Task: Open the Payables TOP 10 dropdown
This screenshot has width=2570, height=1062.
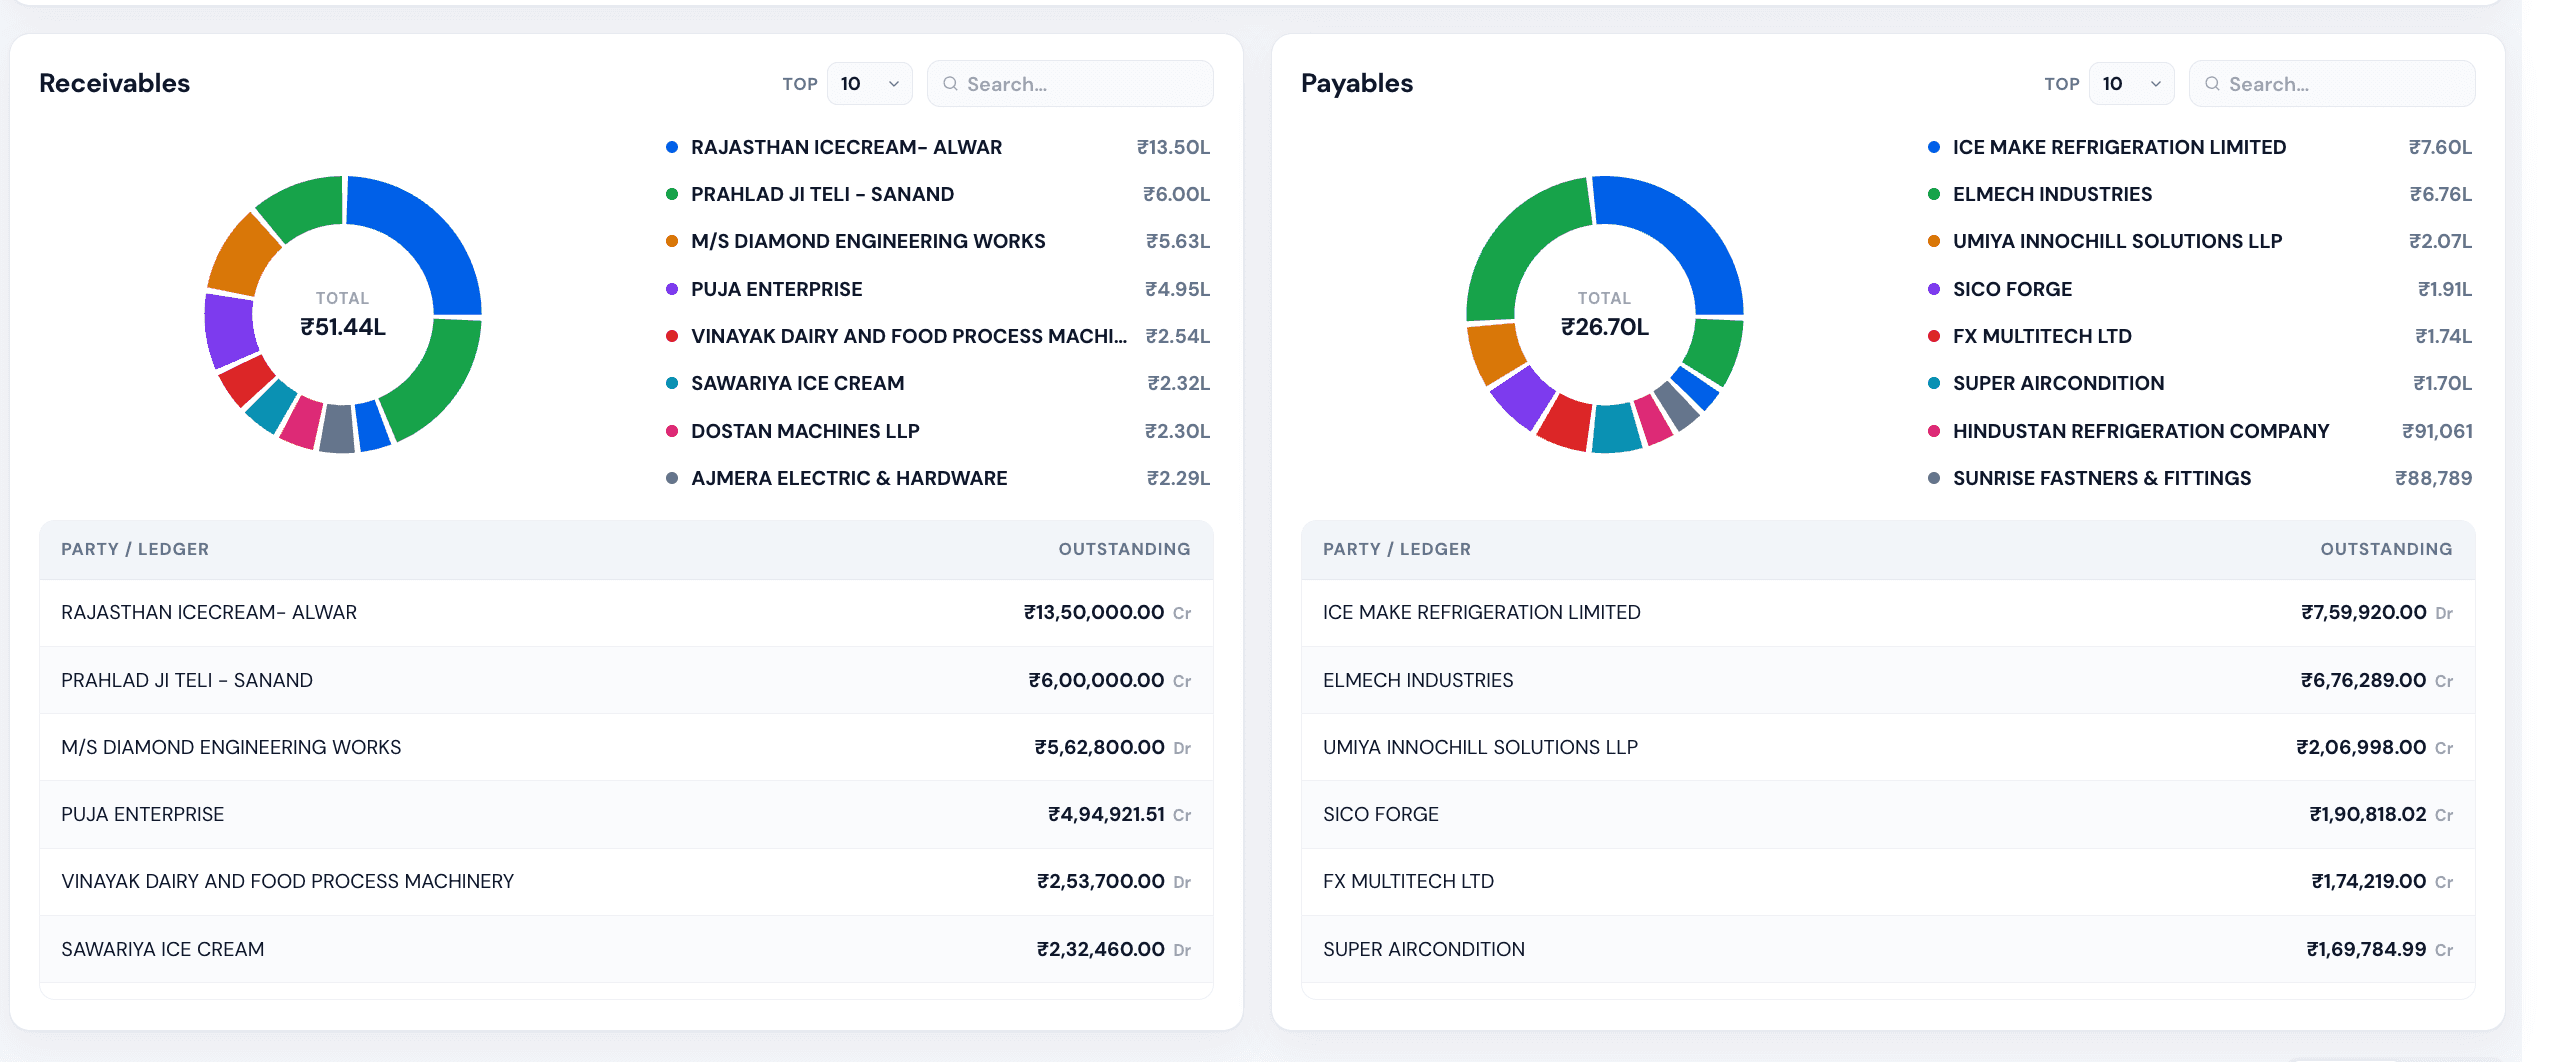Action: [2131, 84]
